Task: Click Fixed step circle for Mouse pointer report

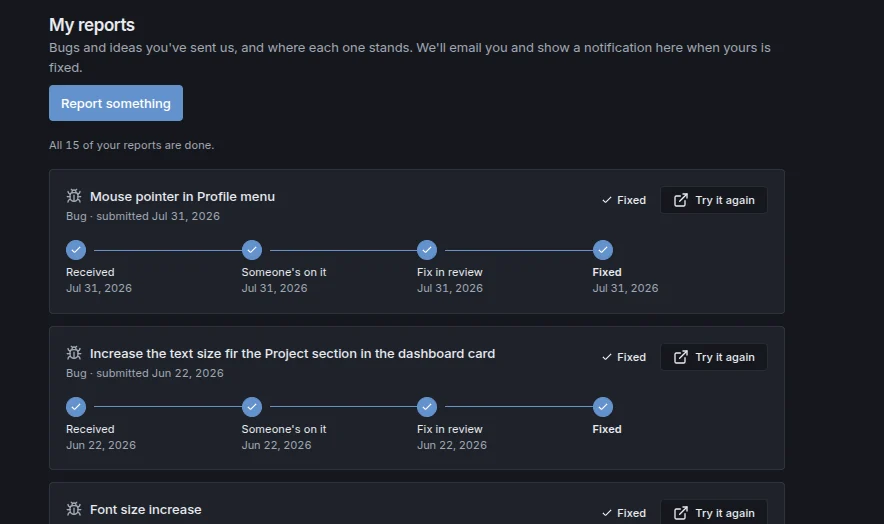Action: (x=603, y=250)
